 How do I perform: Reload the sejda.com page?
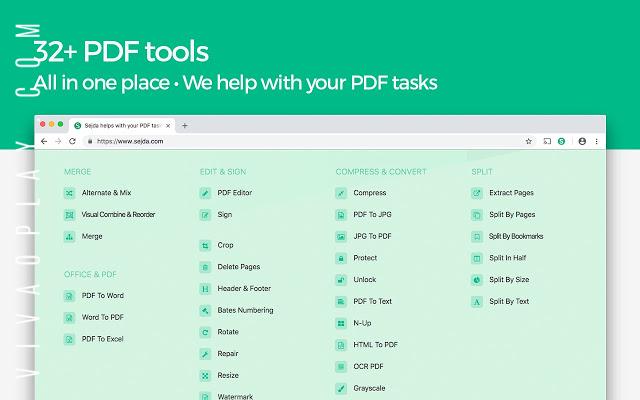(72, 141)
